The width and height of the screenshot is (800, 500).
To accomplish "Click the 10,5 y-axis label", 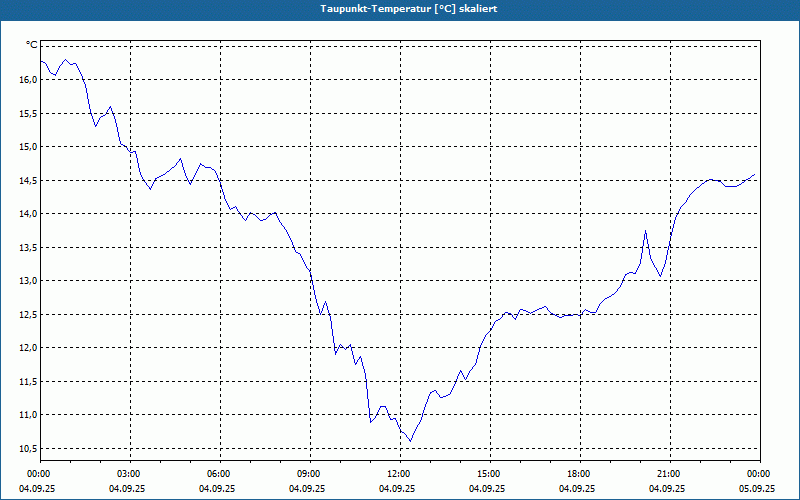I will point(29,448).
